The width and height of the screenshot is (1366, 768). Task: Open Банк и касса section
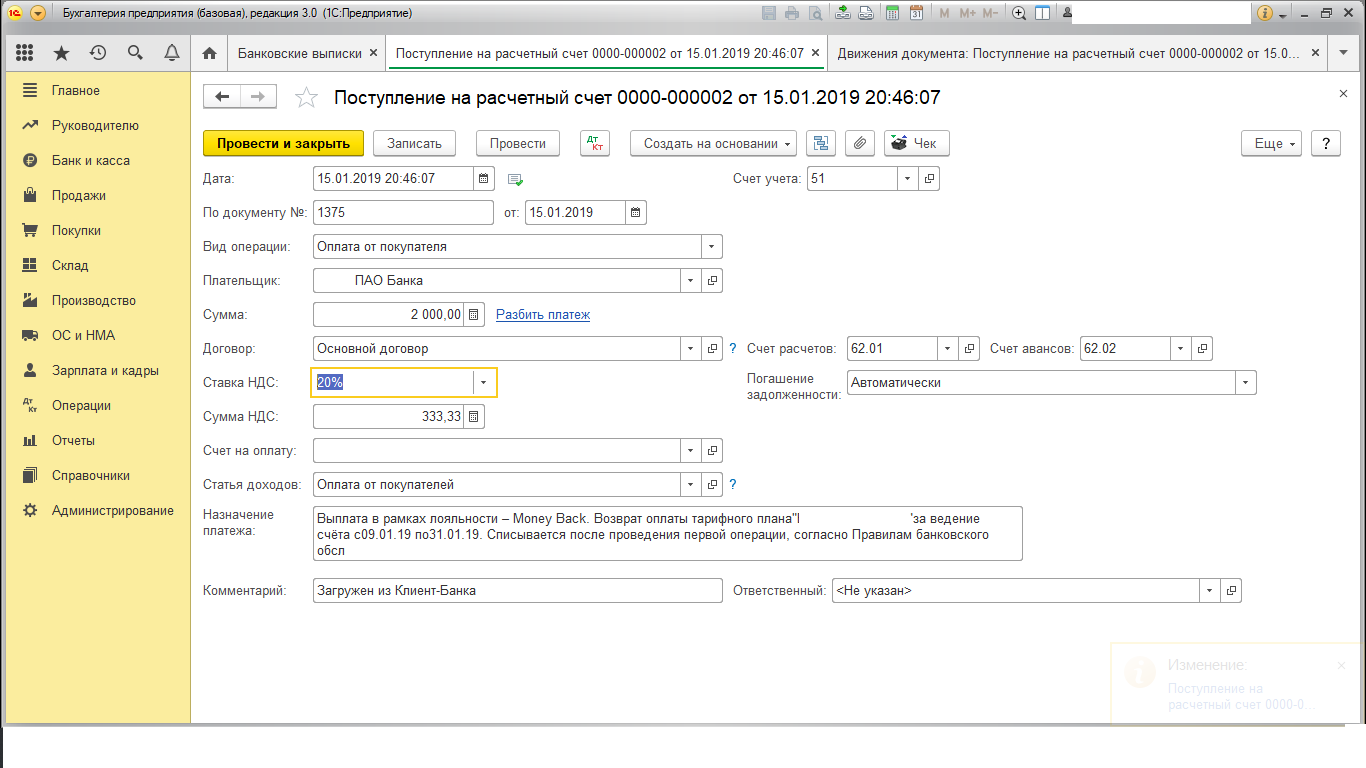point(90,161)
